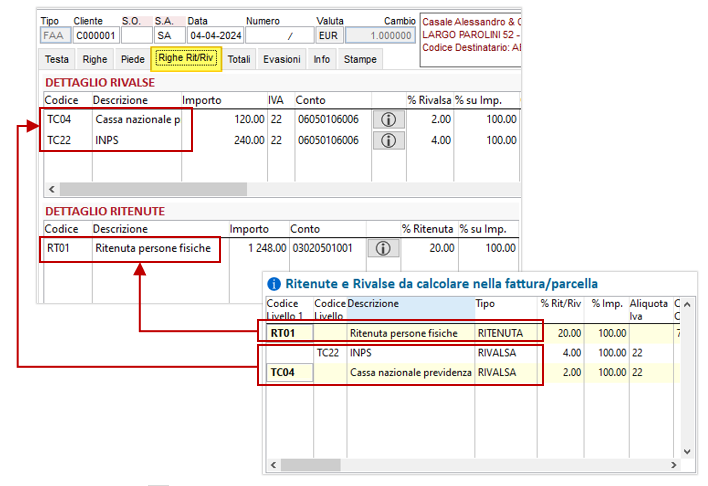Click the popup horizontal scrollbar thumb
Image resolution: width=708 pixels, height=486 pixels.
click(x=311, y=465)
